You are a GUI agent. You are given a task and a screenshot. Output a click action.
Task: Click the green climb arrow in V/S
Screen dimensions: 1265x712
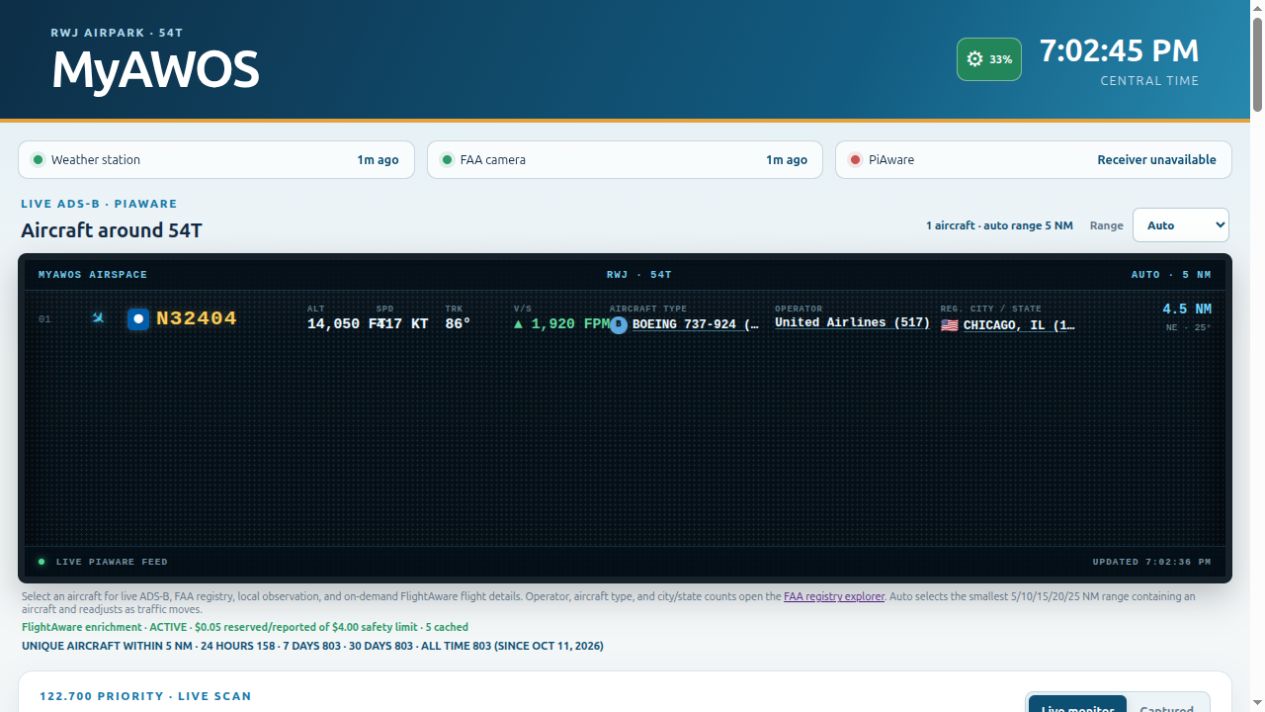(x=518, y=324)
